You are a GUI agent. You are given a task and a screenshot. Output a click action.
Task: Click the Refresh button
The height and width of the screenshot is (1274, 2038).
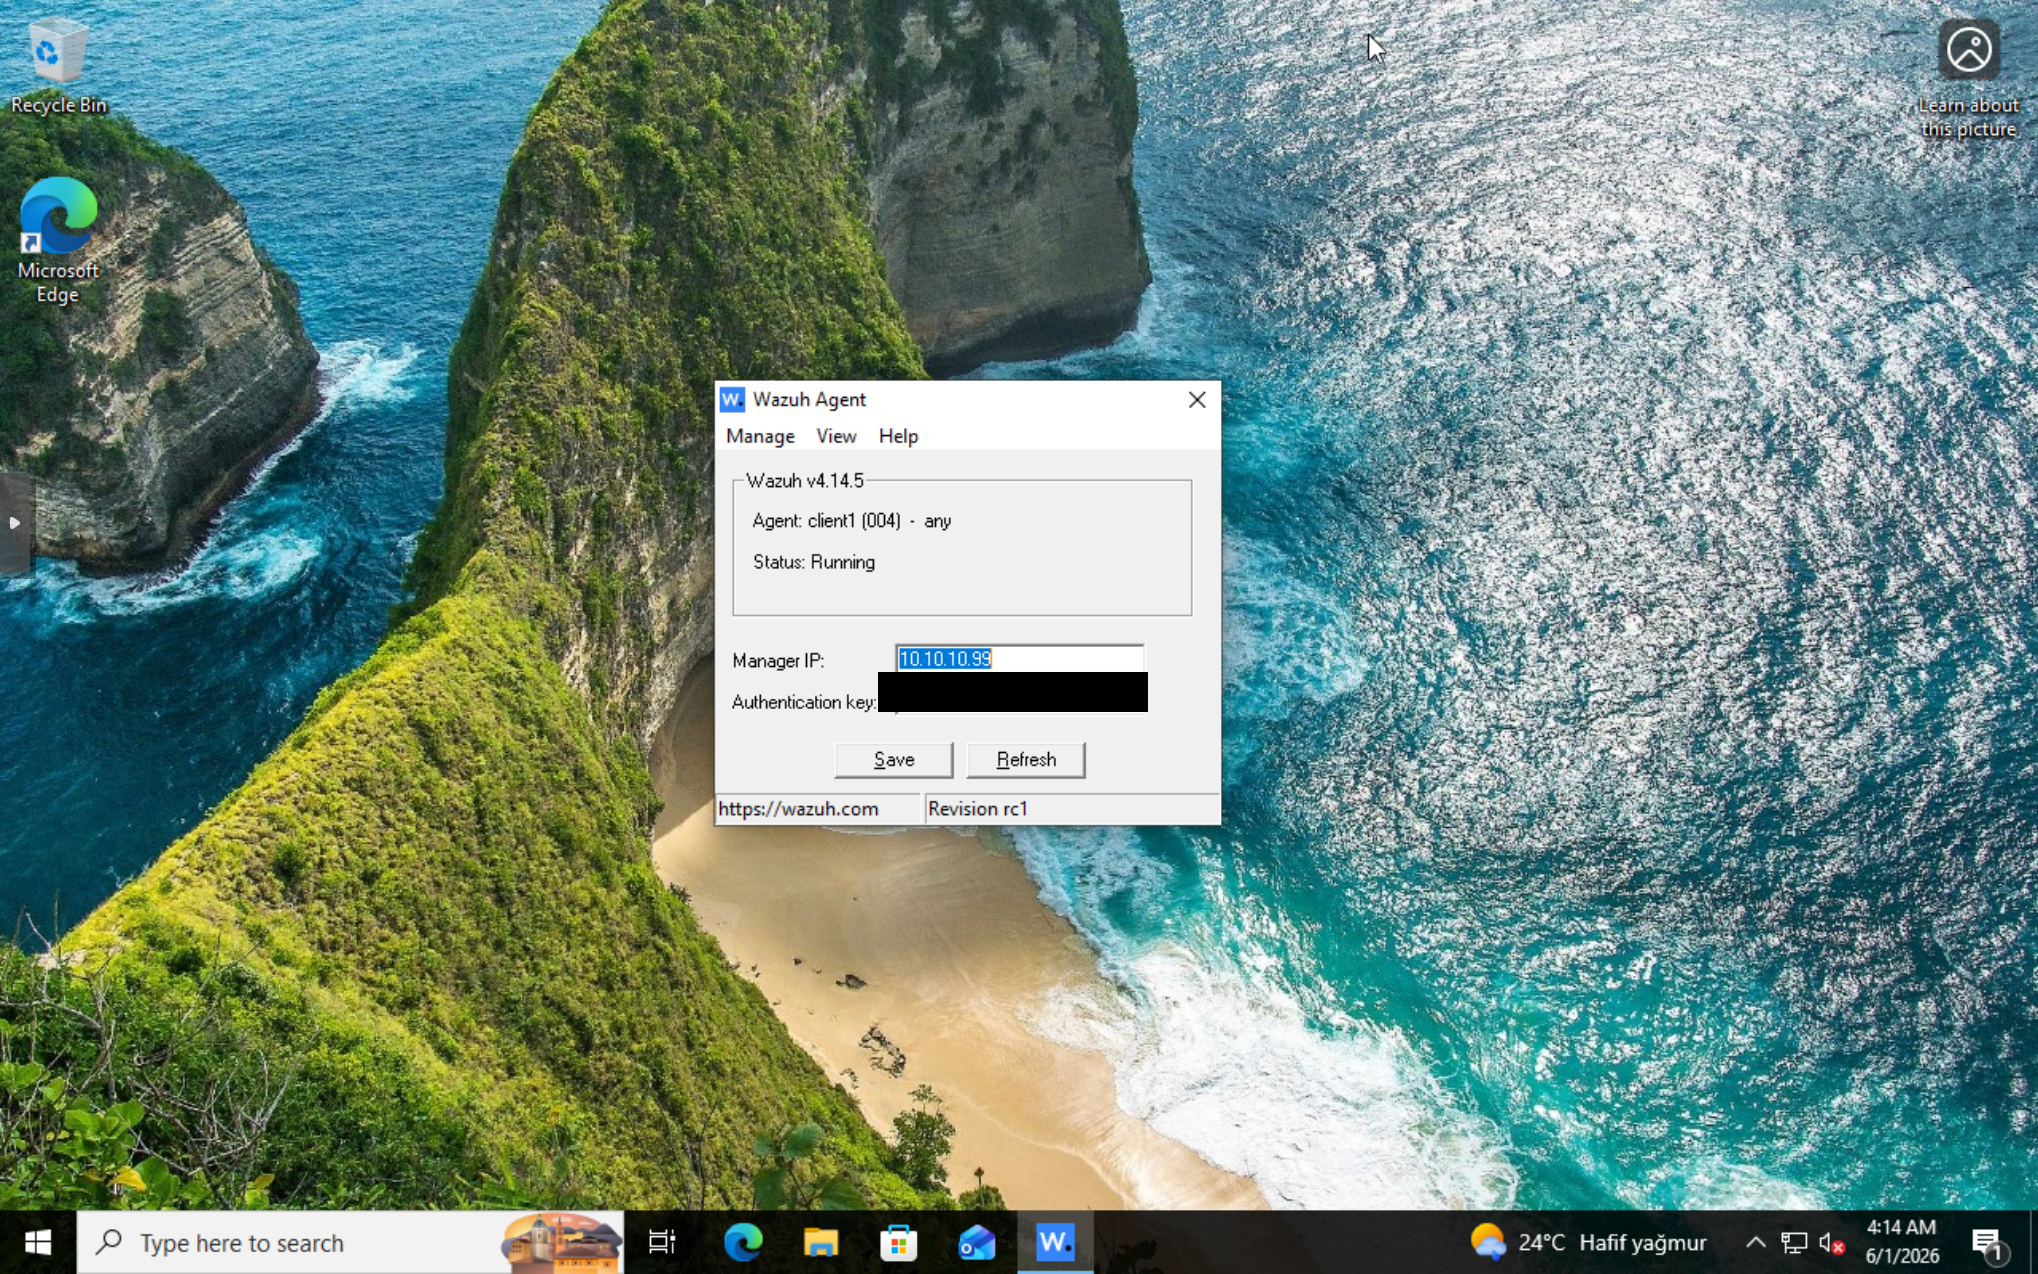[x=1026, y=760]
